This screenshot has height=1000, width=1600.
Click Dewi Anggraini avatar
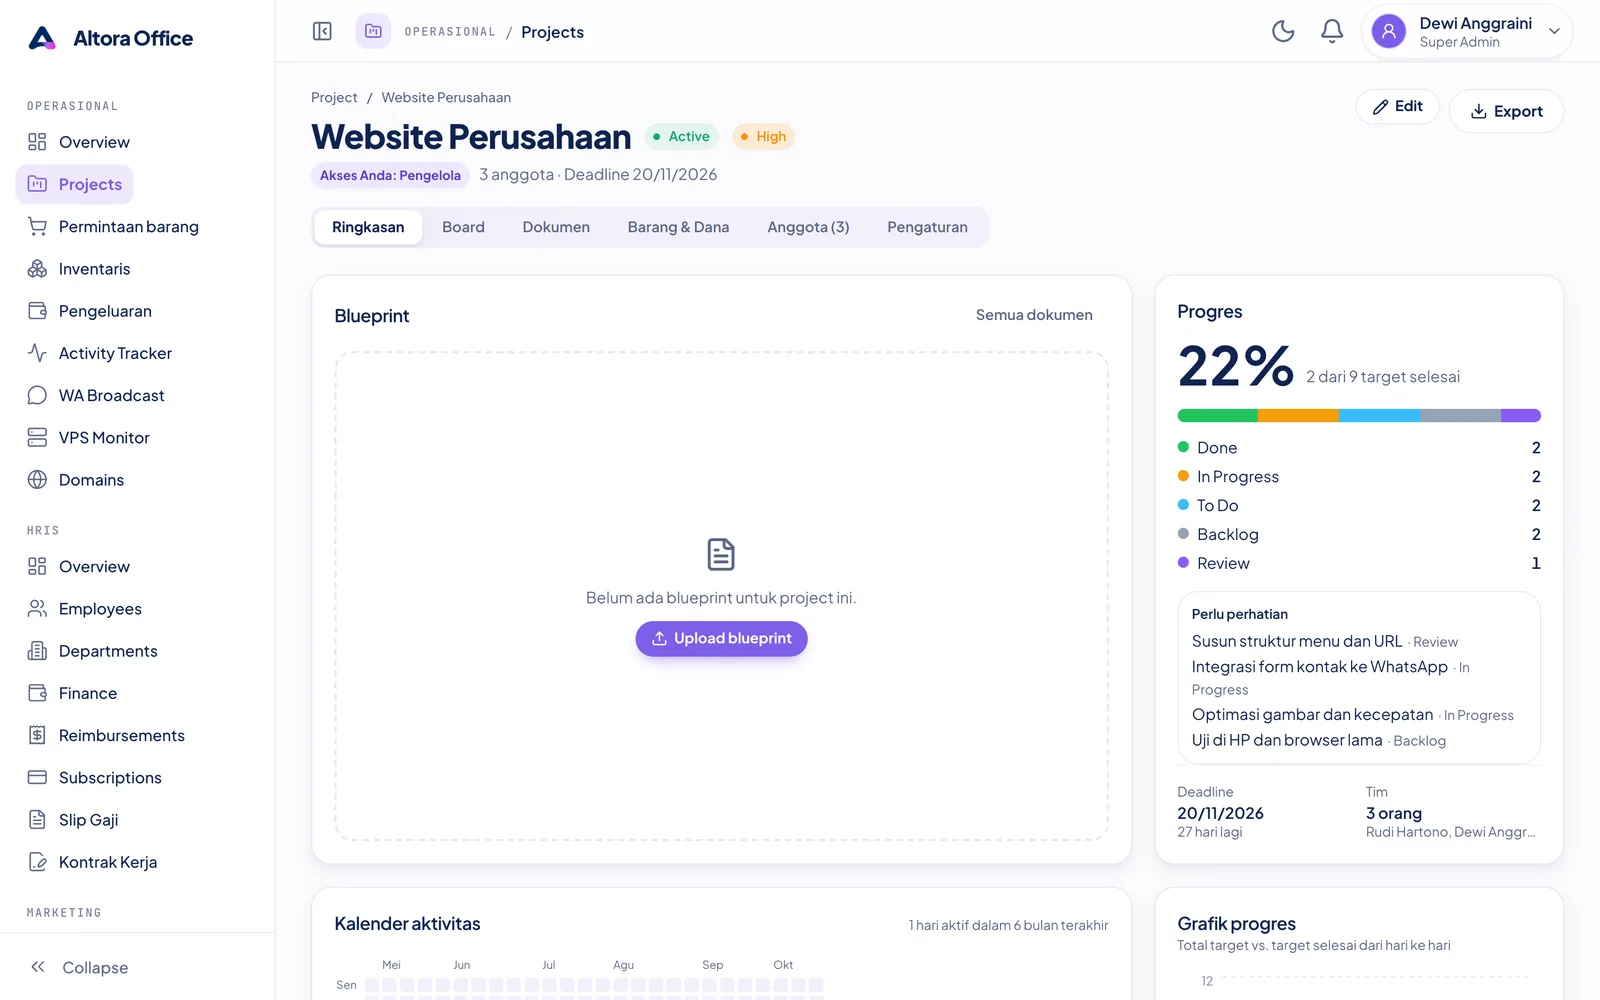coord(1388,31)
